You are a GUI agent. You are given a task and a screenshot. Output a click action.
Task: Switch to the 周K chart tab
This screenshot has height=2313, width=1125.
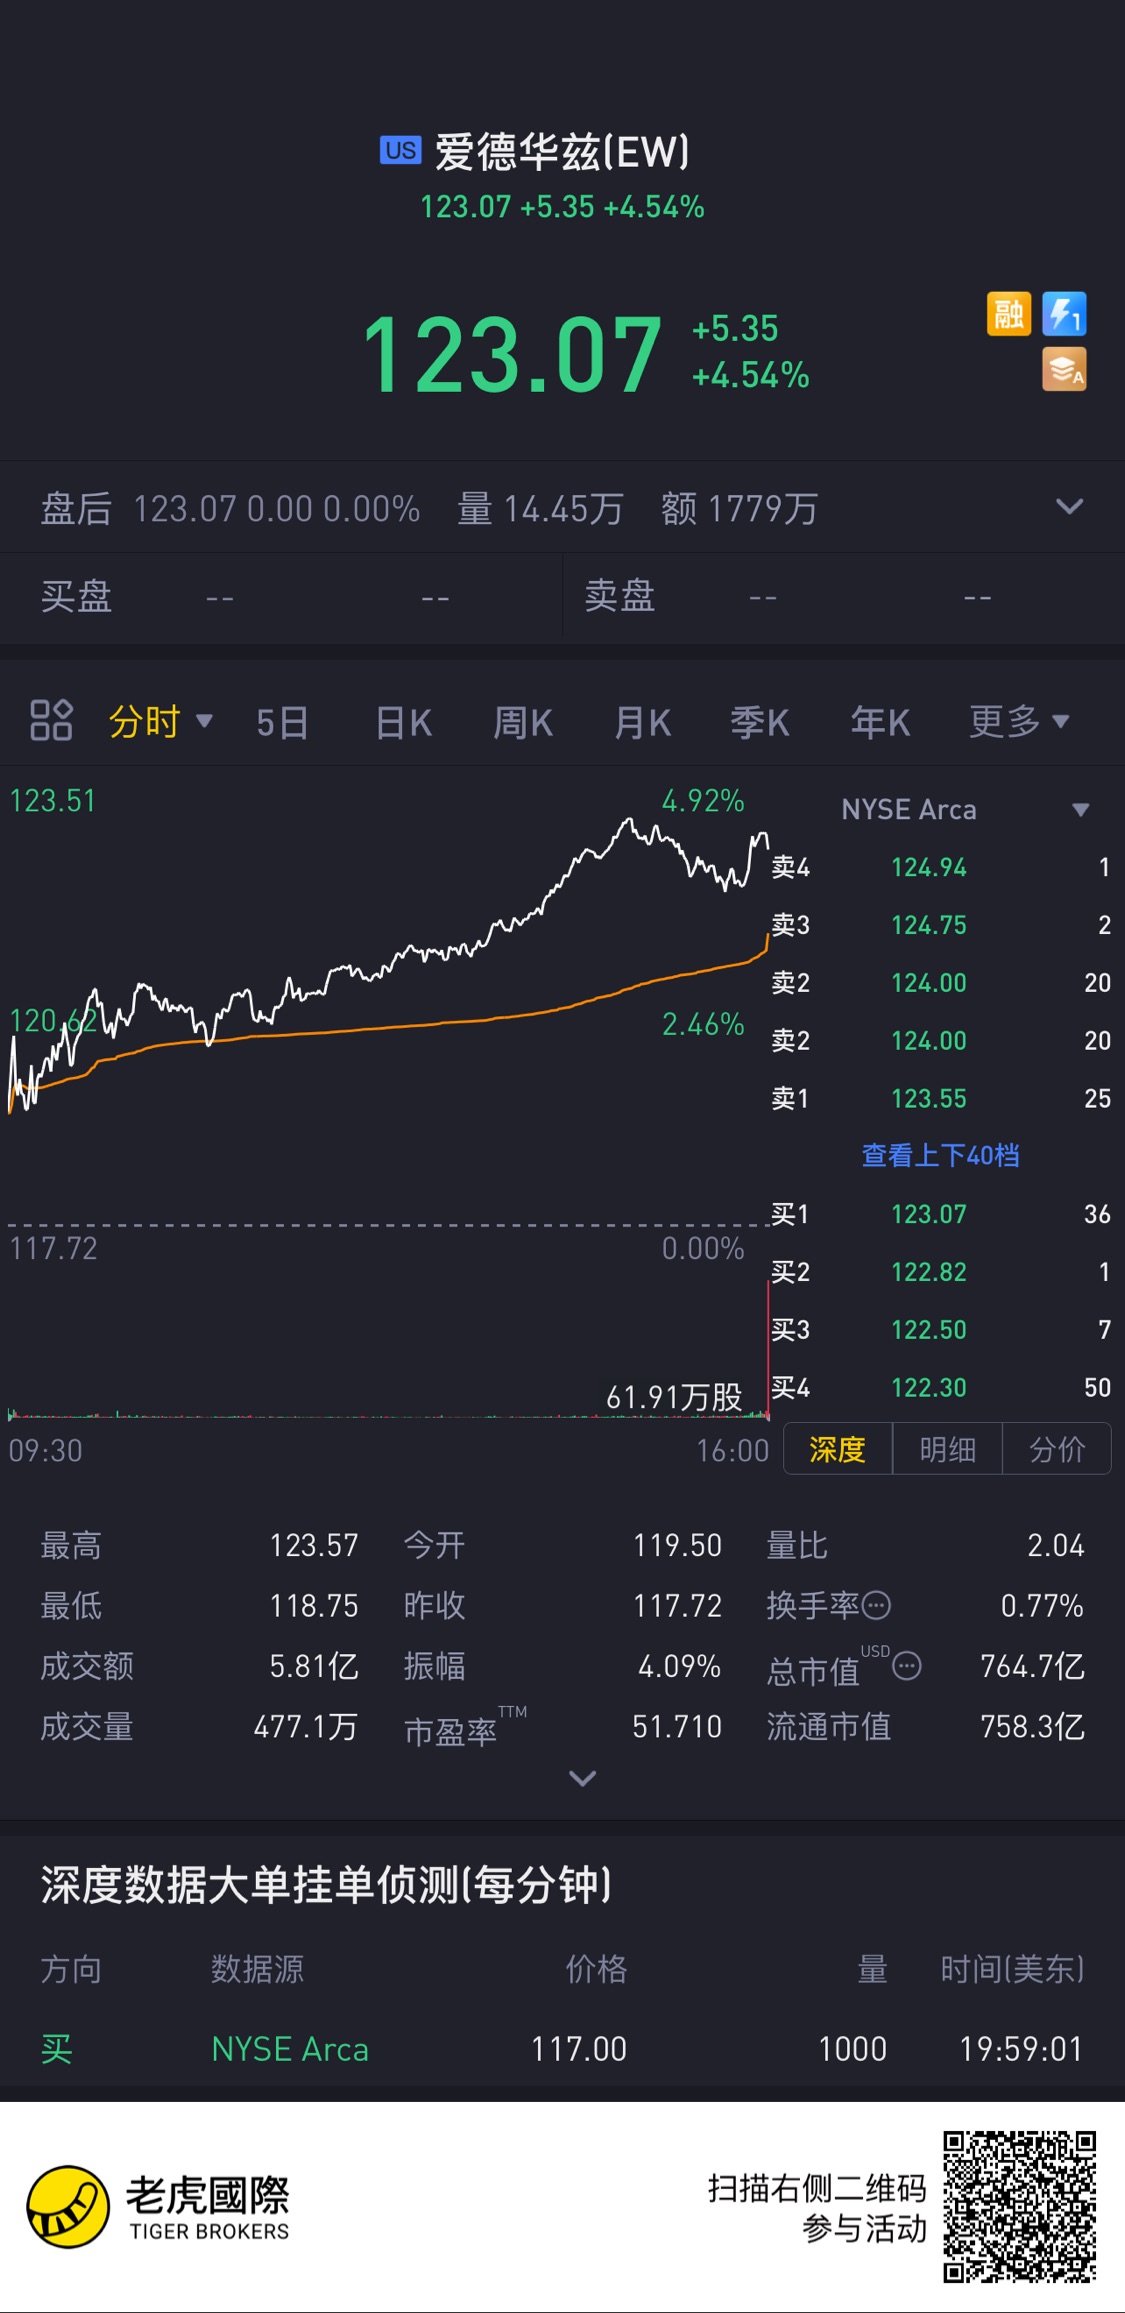coord(523,722)
